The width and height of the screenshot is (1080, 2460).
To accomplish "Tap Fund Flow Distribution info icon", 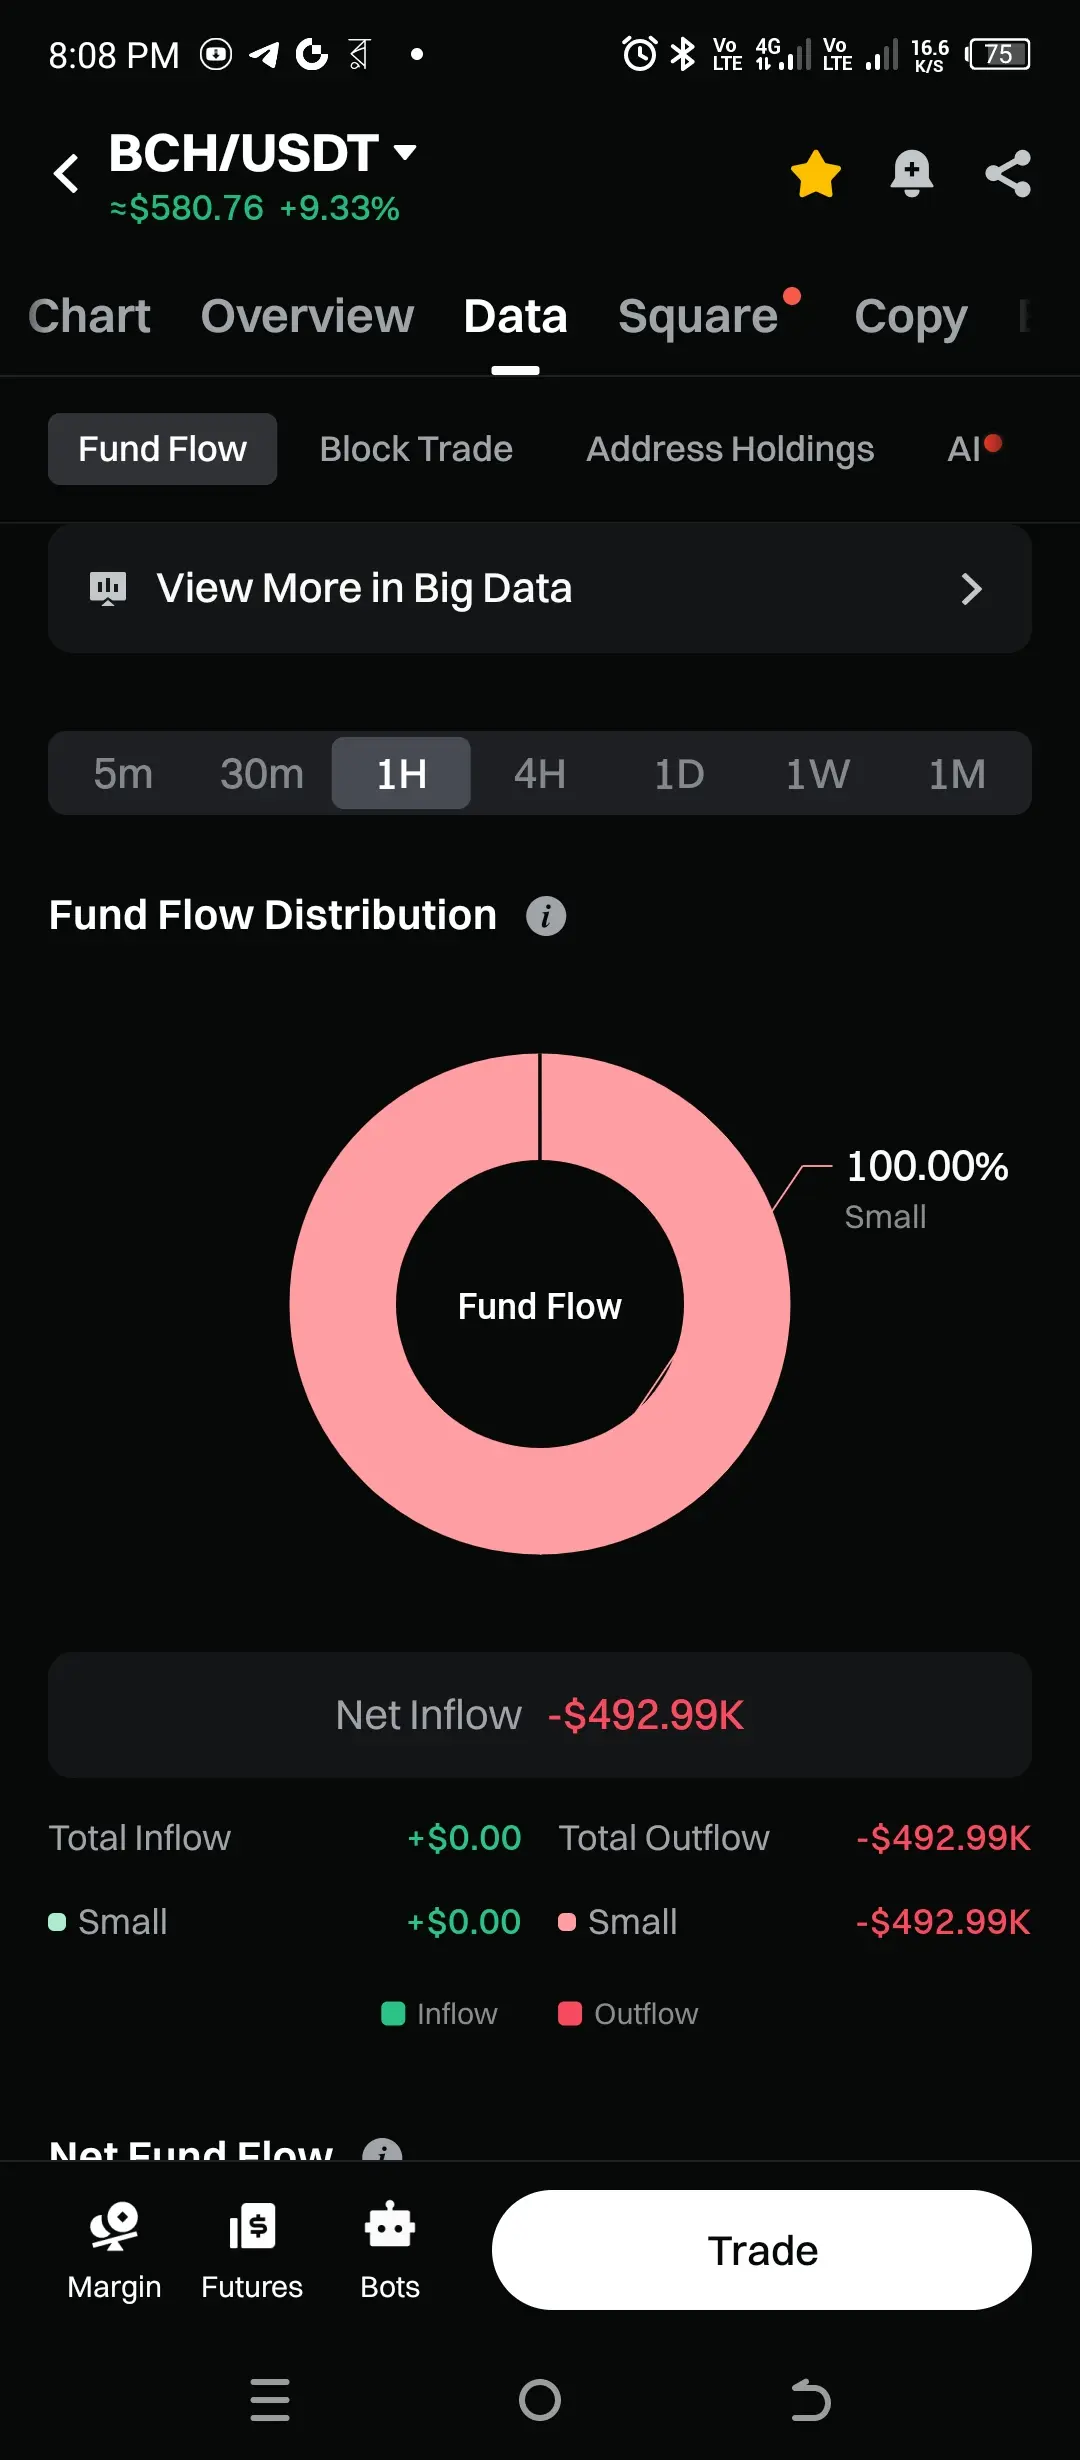I will (546, 916).
